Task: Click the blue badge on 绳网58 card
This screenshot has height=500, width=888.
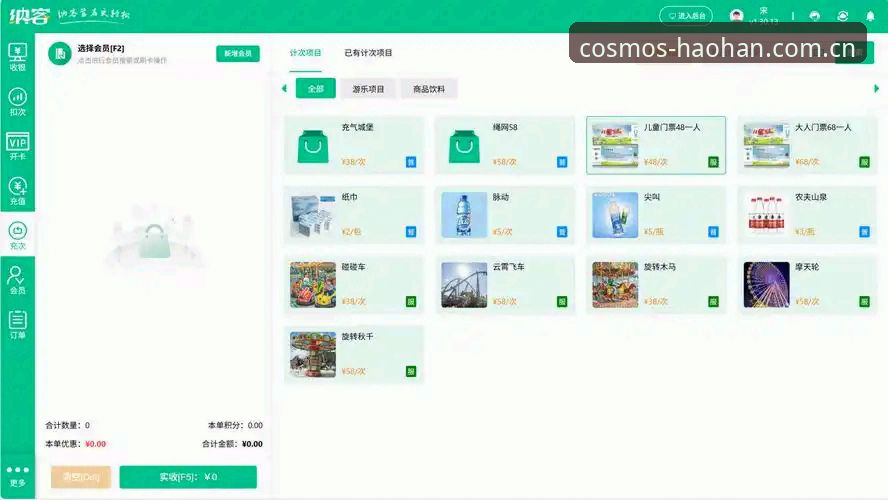Action: point(562,162)
